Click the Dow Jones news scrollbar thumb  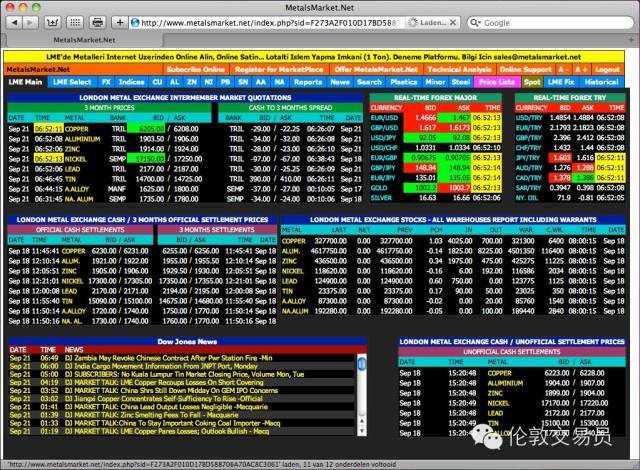pos(361,362)
